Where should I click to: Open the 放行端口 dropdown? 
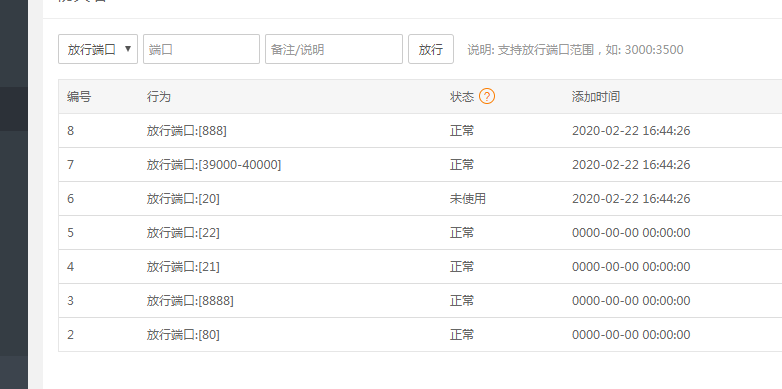98,49
